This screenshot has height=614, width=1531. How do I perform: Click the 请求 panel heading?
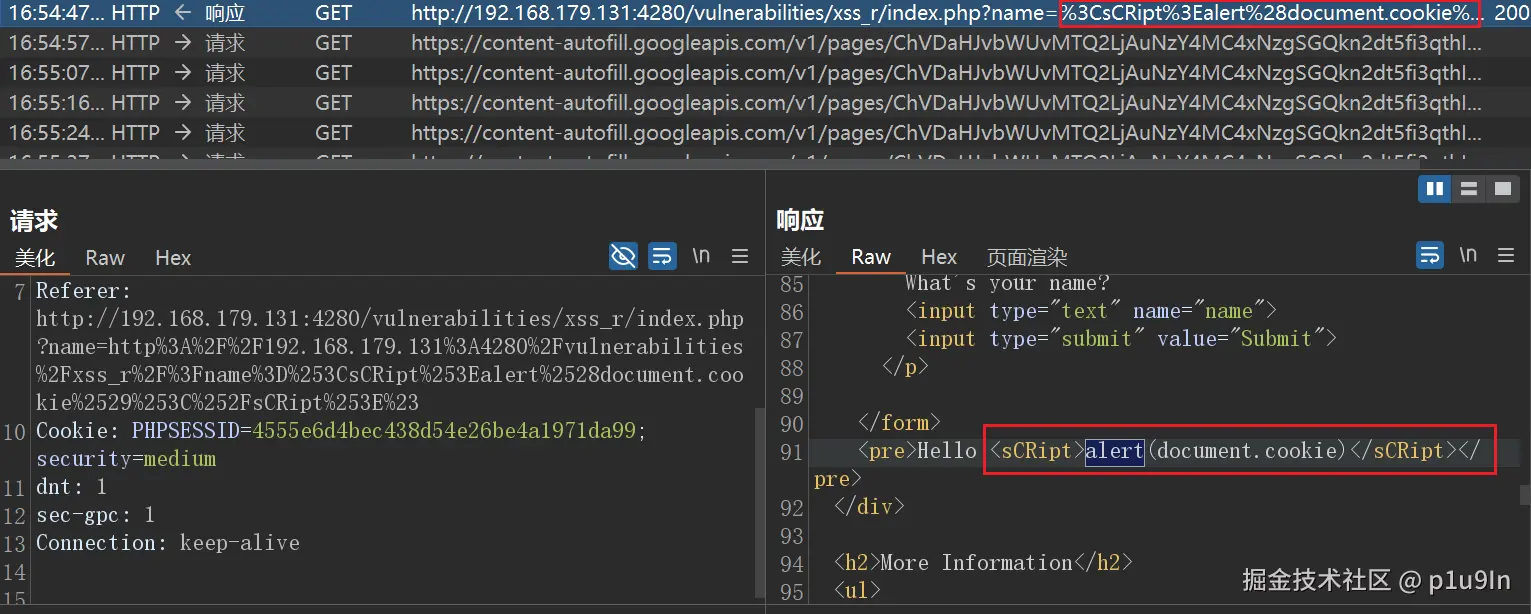point(34,221)
